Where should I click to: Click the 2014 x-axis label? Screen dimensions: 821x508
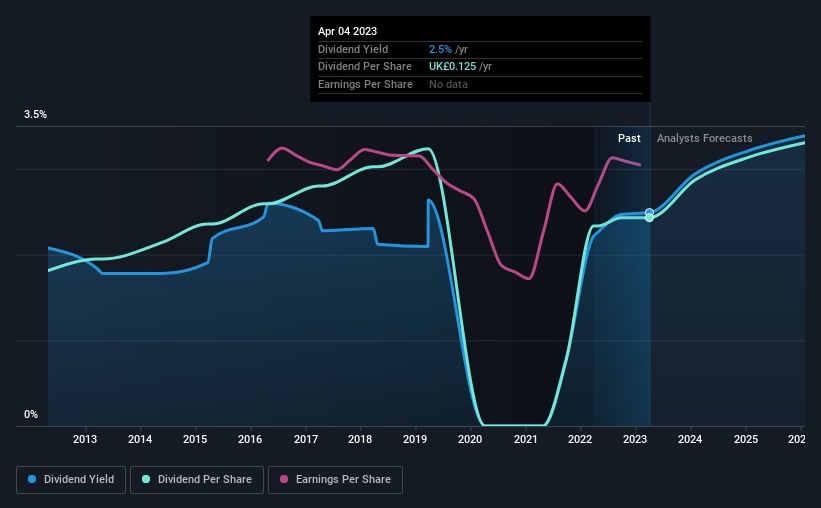click(140, 439)
